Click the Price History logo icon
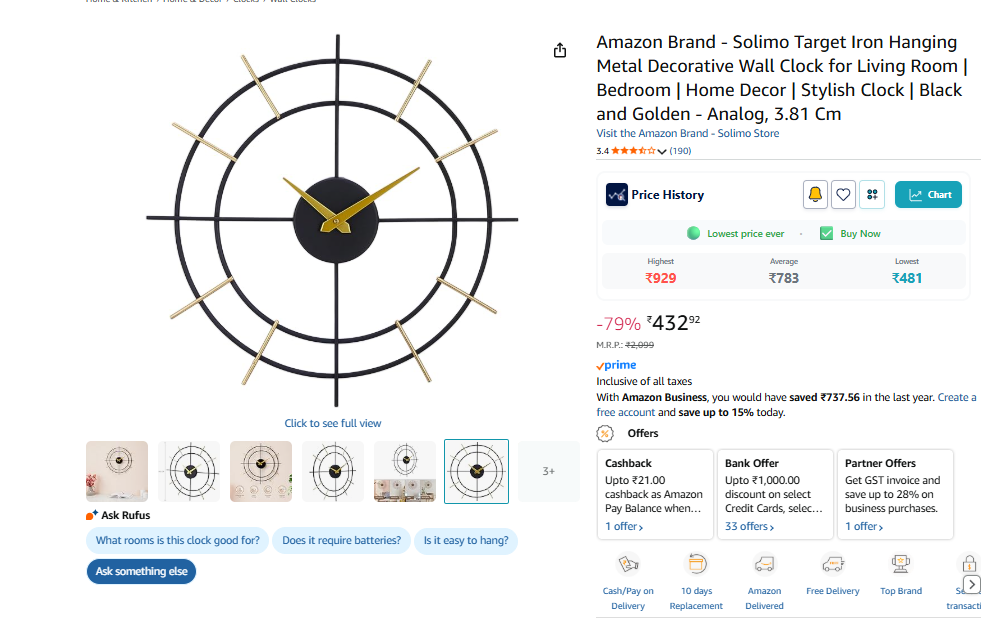The height and width of the screenshot is (629, 996). point(617,195)
